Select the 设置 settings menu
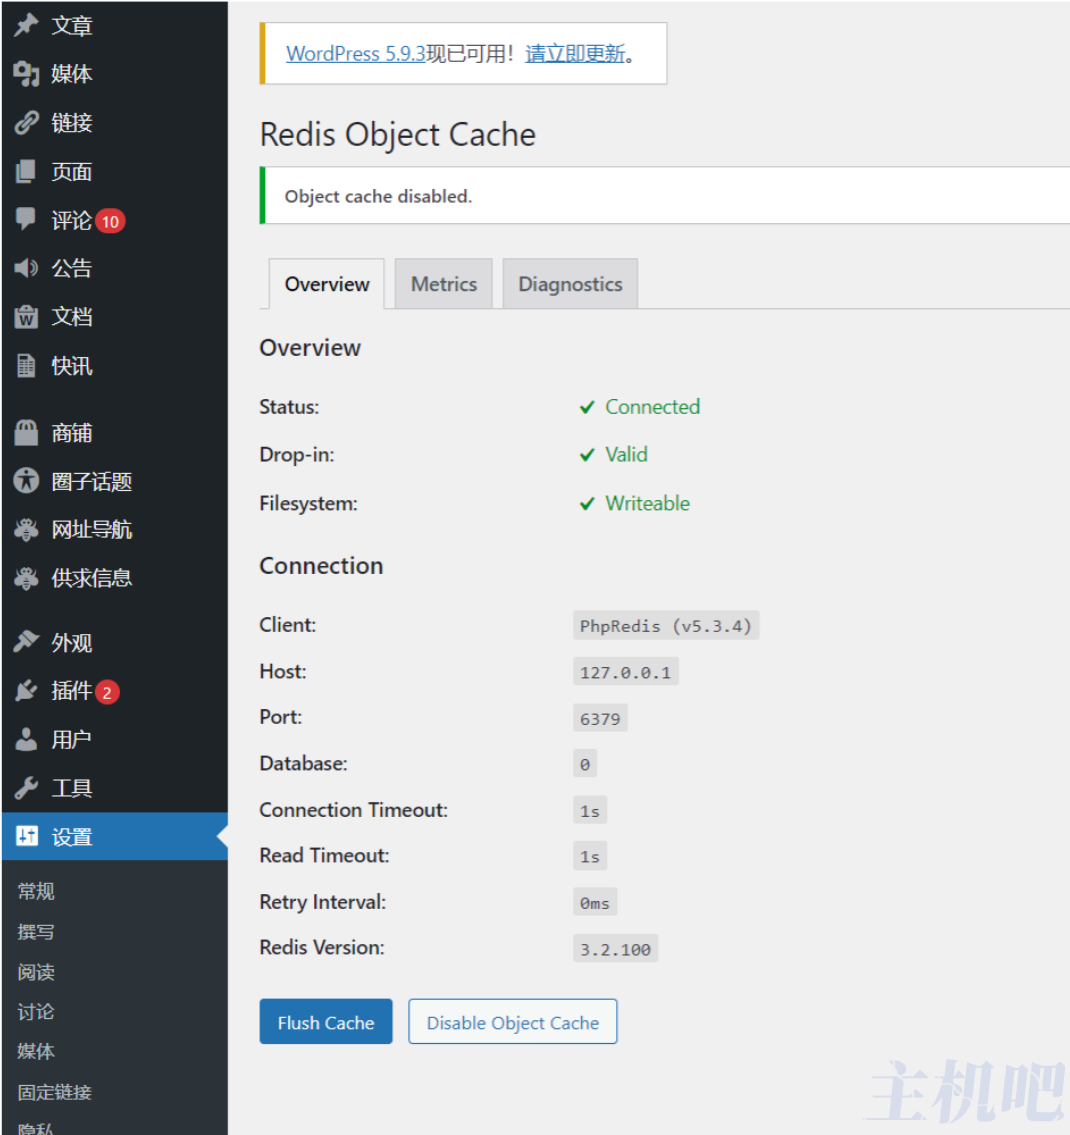The image size is (1070, 1135). click(114, 836)
